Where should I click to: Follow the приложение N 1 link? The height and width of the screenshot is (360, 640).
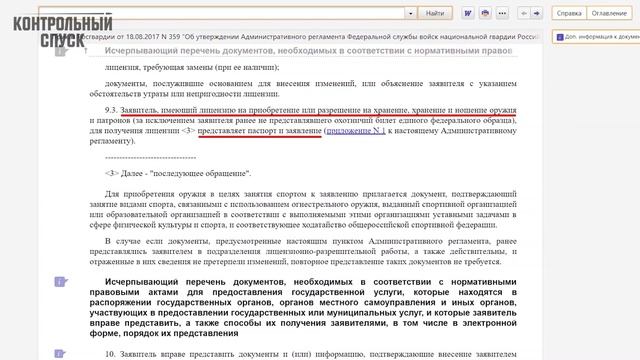click(x=356, y=131)
